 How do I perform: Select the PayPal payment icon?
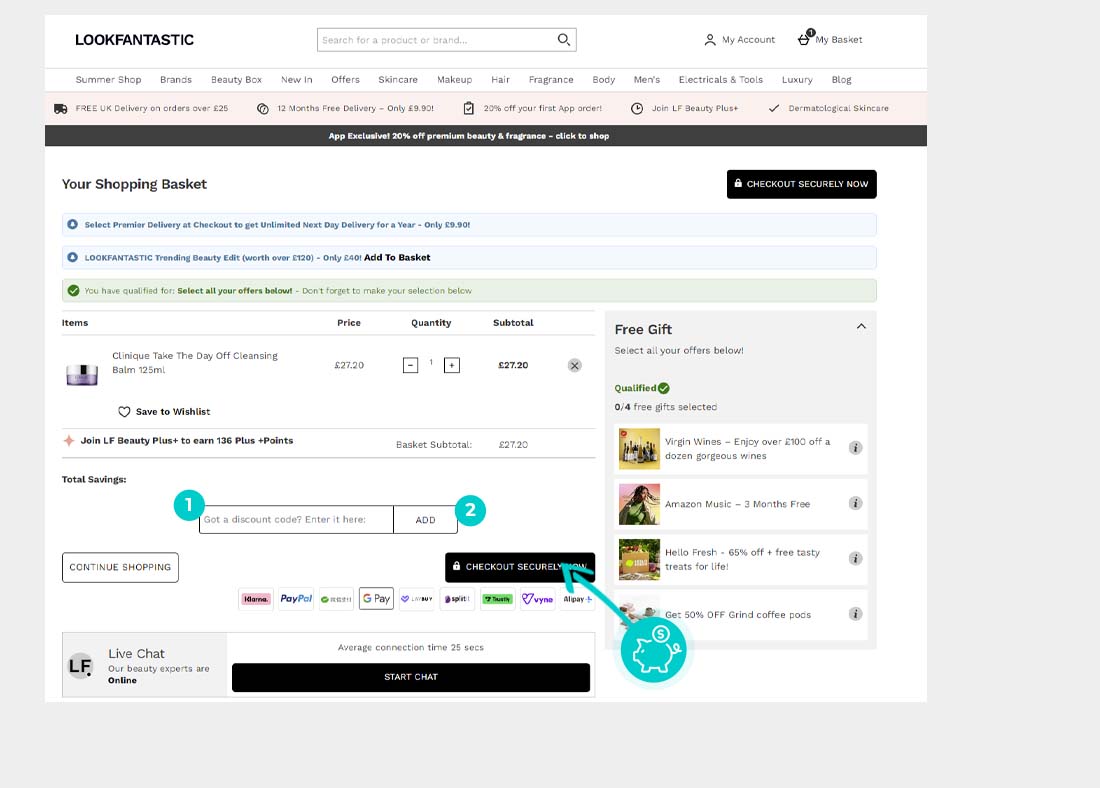[x=296, y=599]
